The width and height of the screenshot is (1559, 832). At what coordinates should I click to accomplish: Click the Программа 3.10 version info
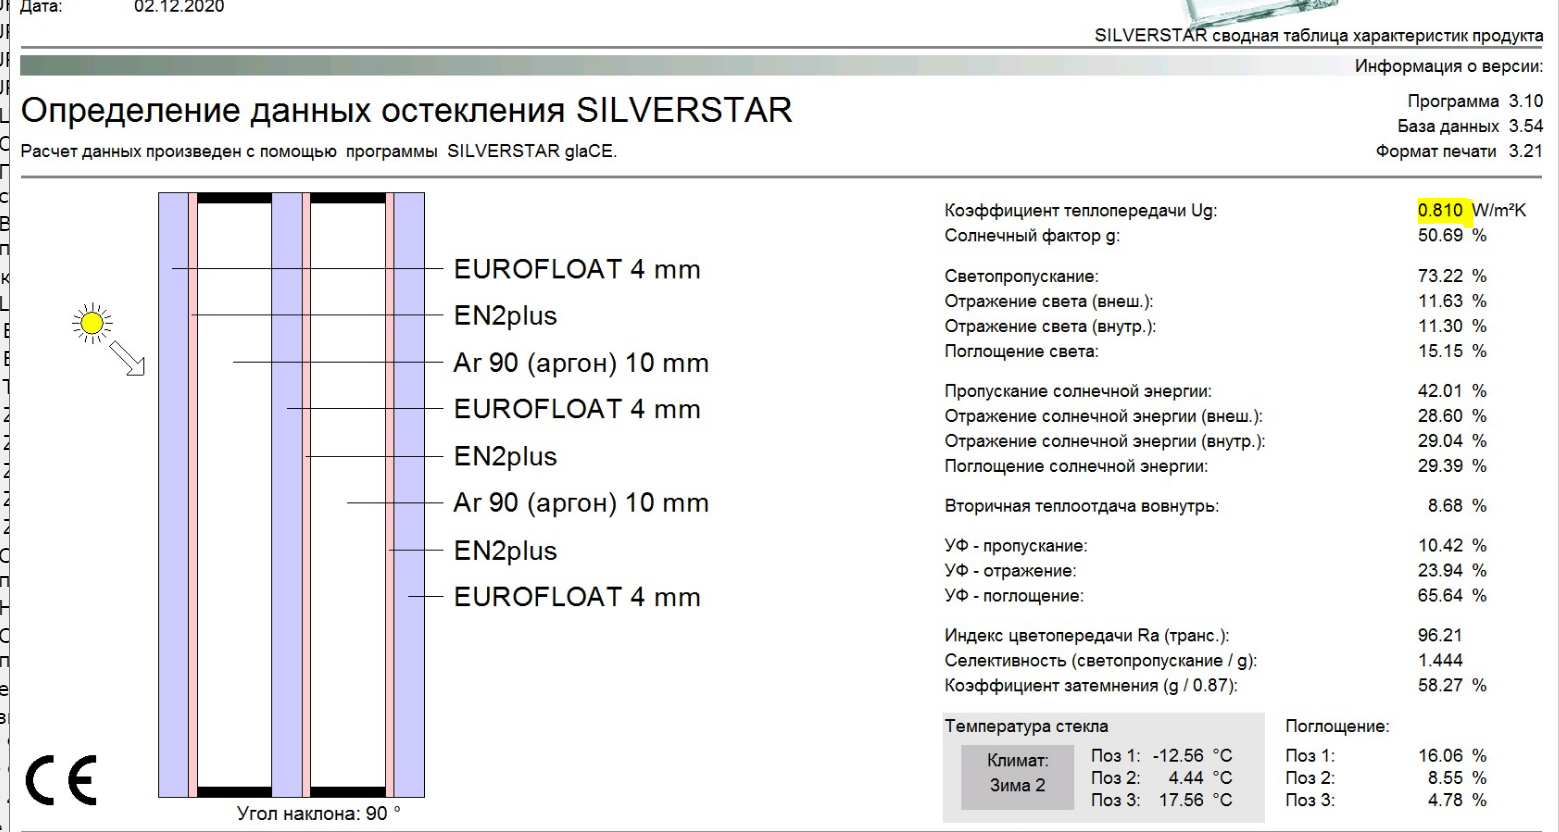tap(1475, 101)
